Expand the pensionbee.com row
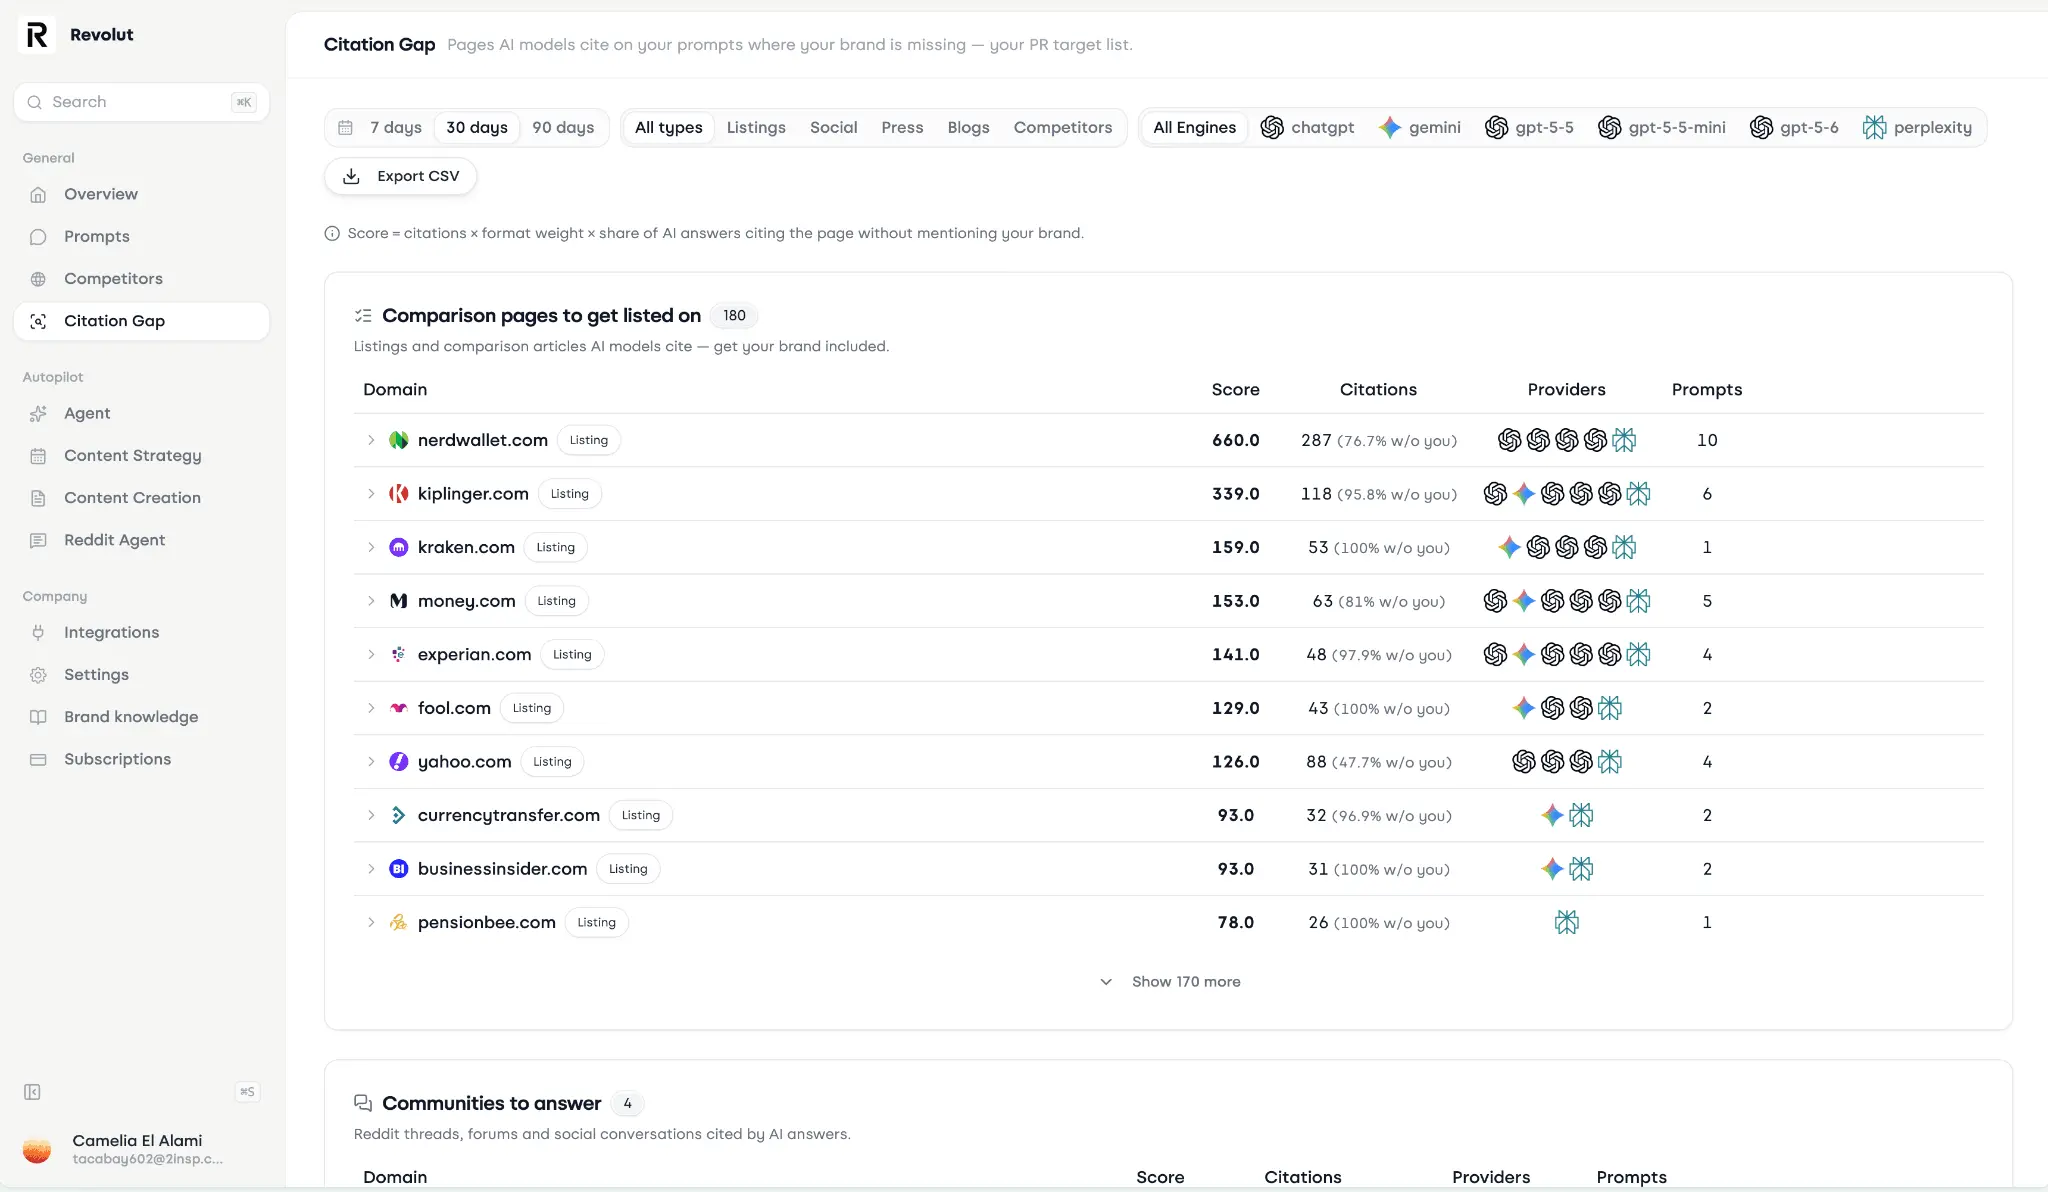The height and width of the screenshot is (1192, 2048). (x=371, y=923)
